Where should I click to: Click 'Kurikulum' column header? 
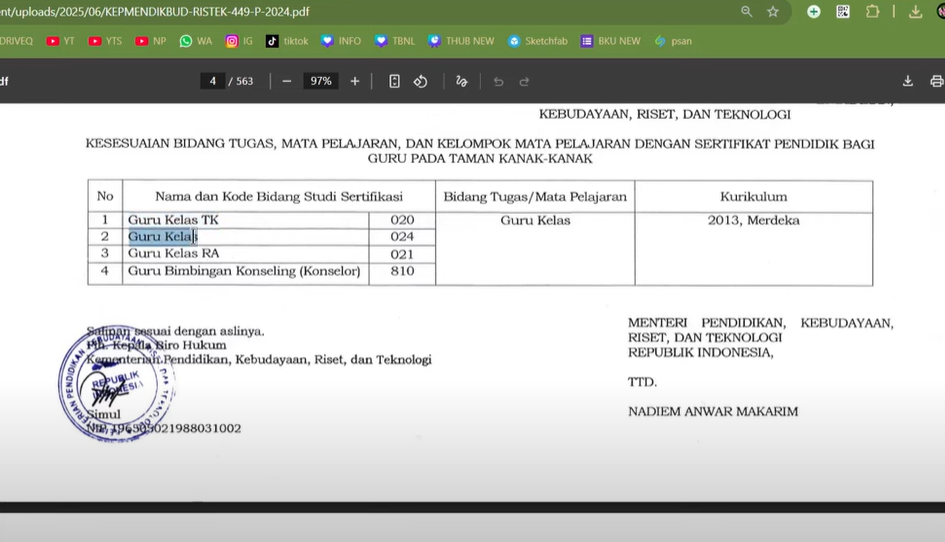coord(753,197)
